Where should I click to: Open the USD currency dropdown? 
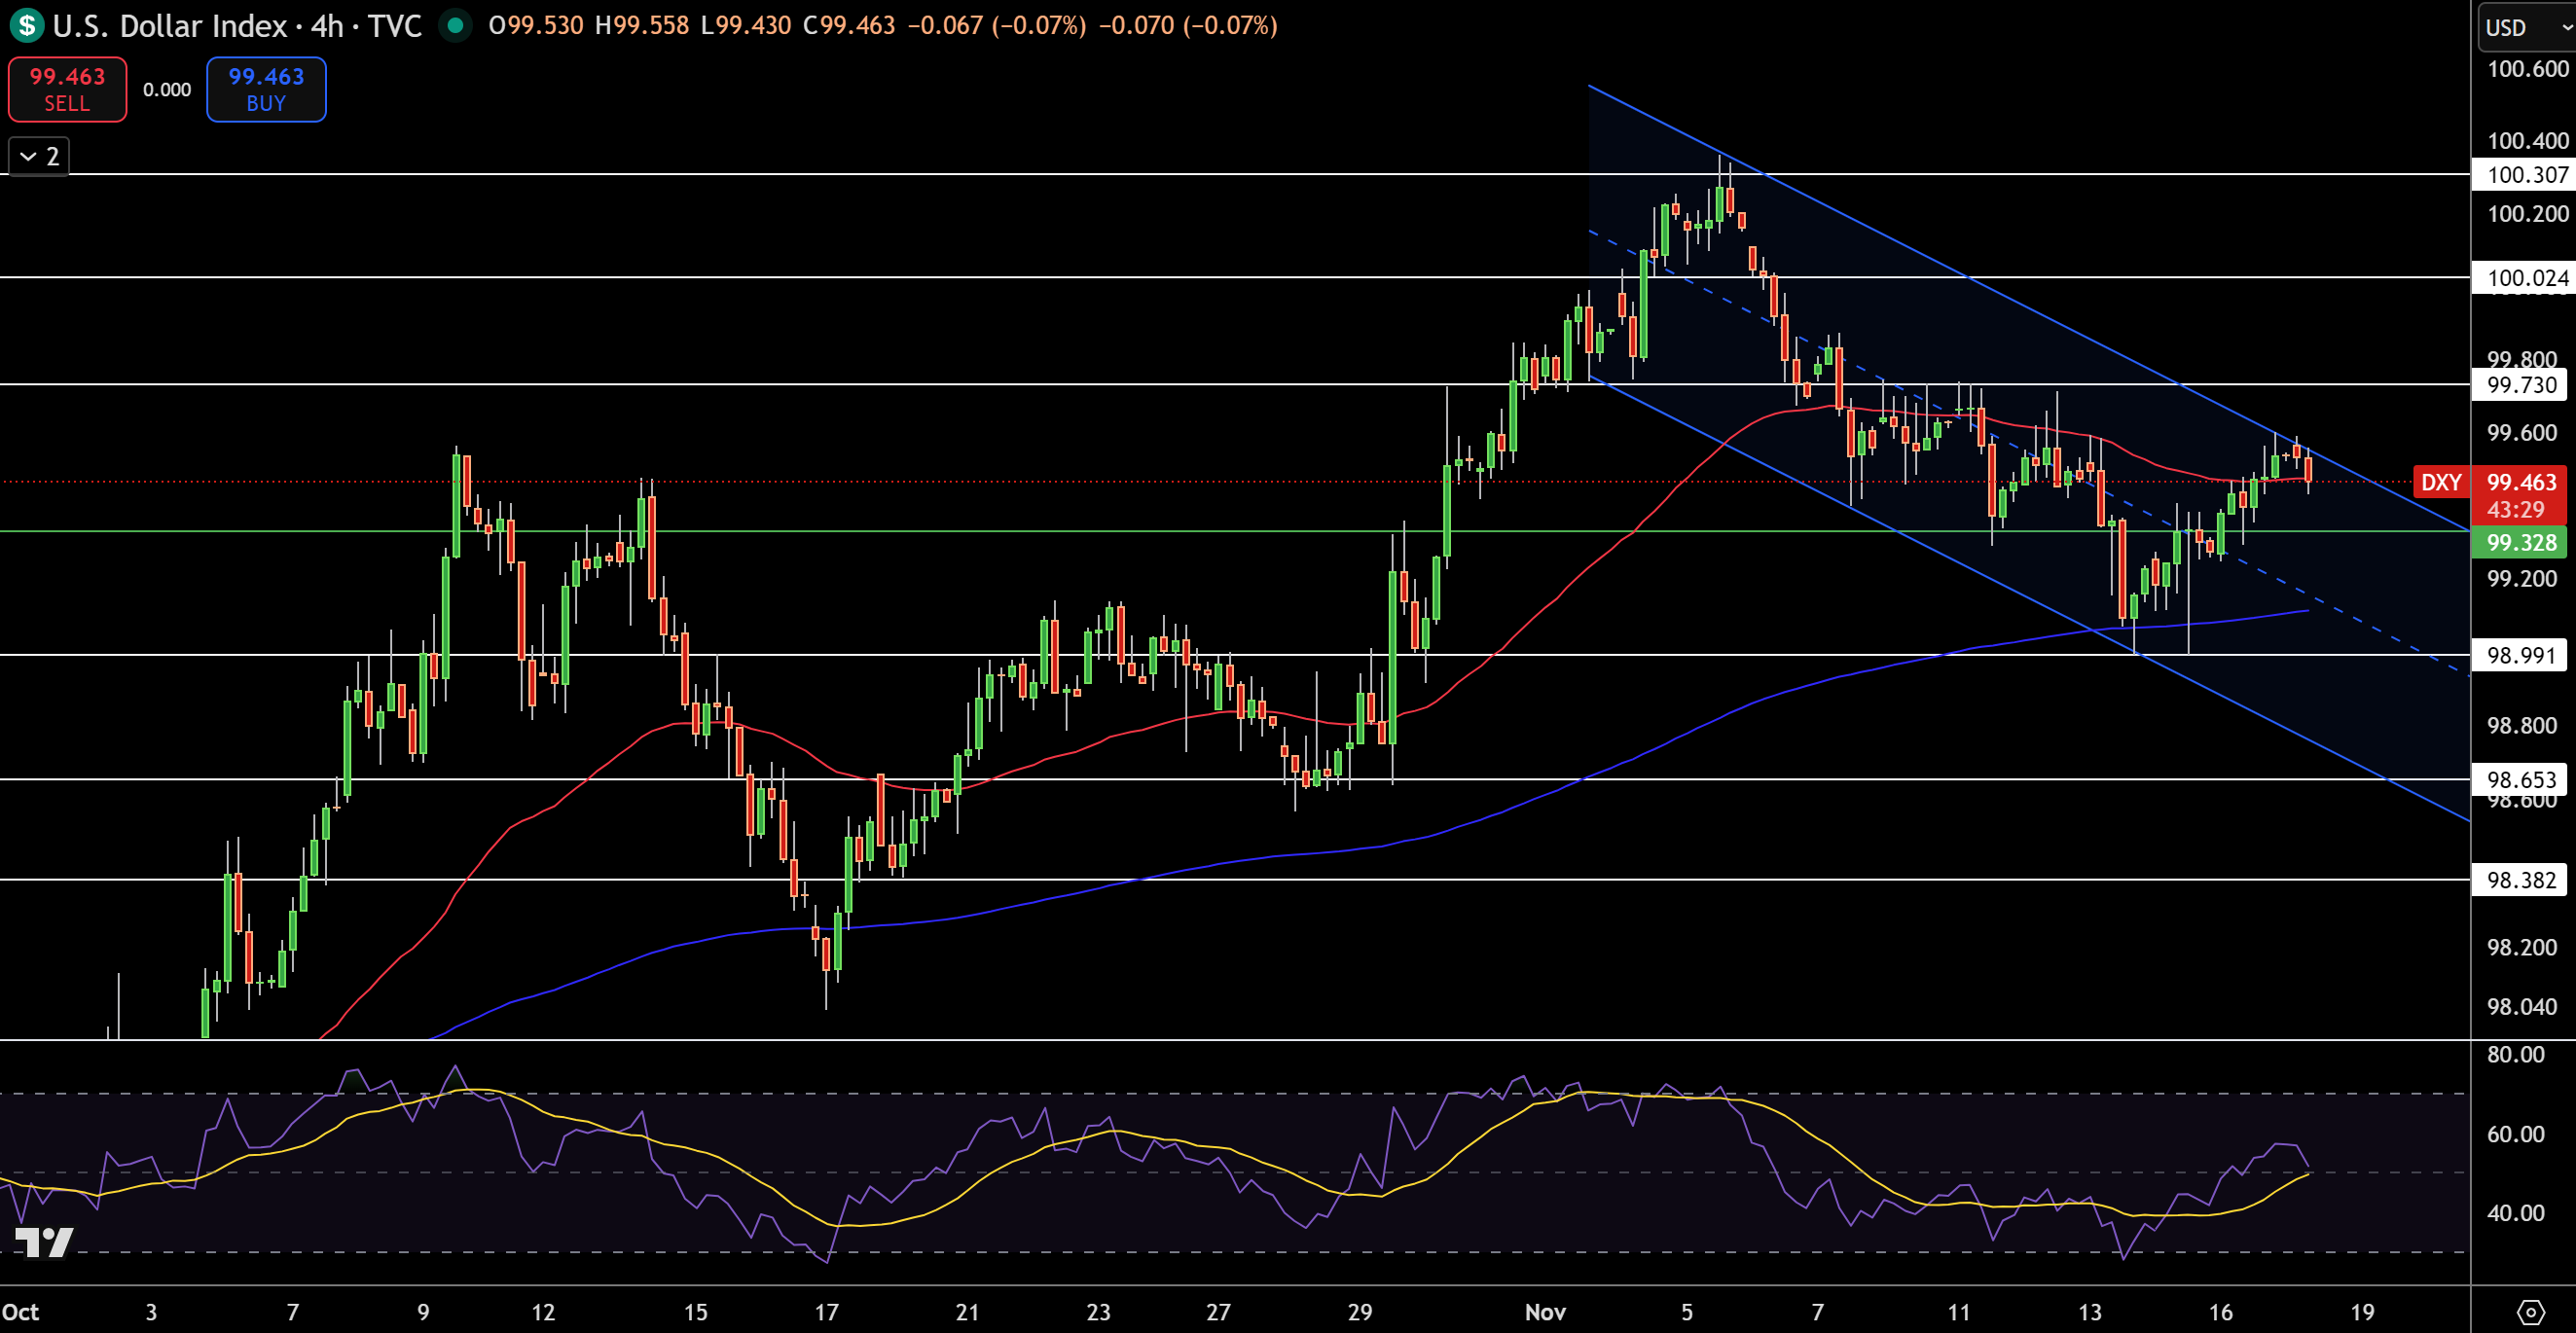(2524, 27)
